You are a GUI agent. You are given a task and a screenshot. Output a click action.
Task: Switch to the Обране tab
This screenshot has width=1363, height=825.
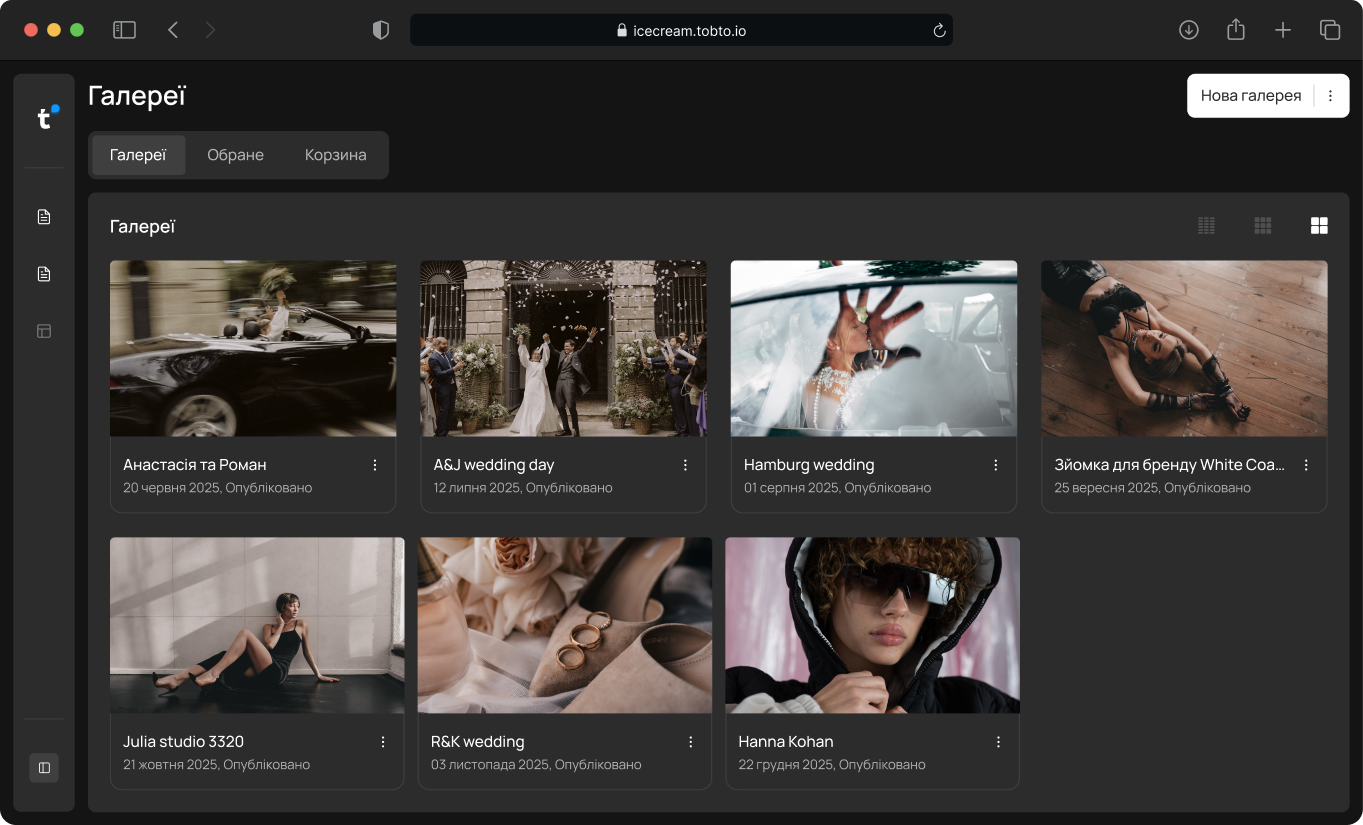235,155
